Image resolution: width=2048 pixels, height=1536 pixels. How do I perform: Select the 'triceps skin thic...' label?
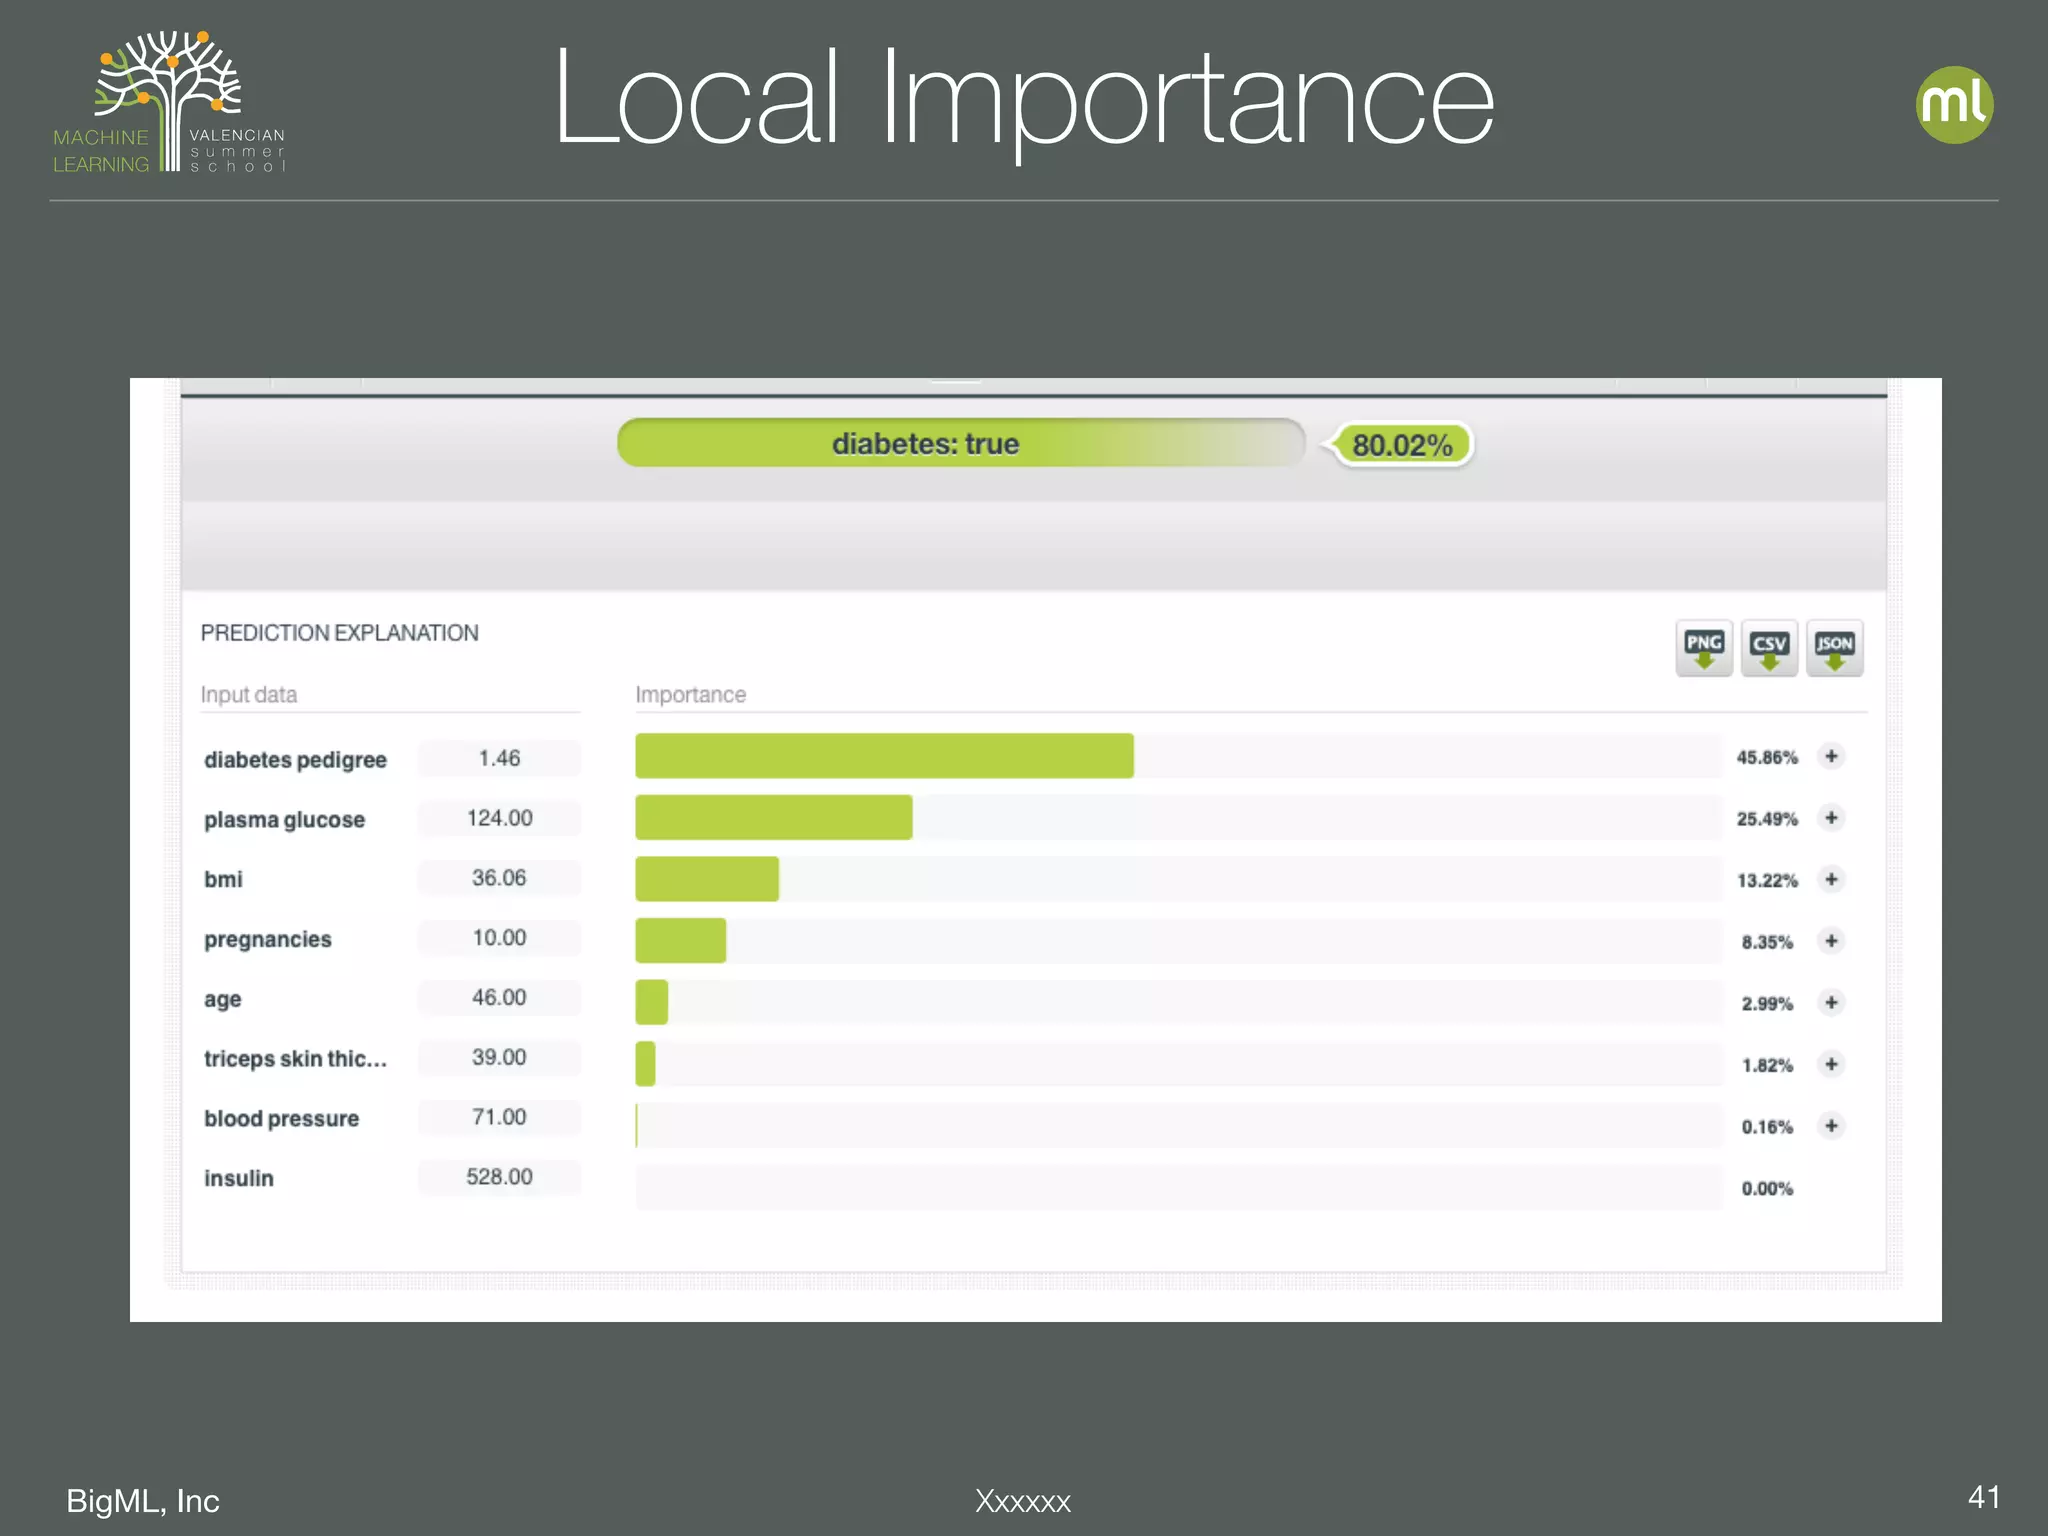click(x=295, y=1059)
